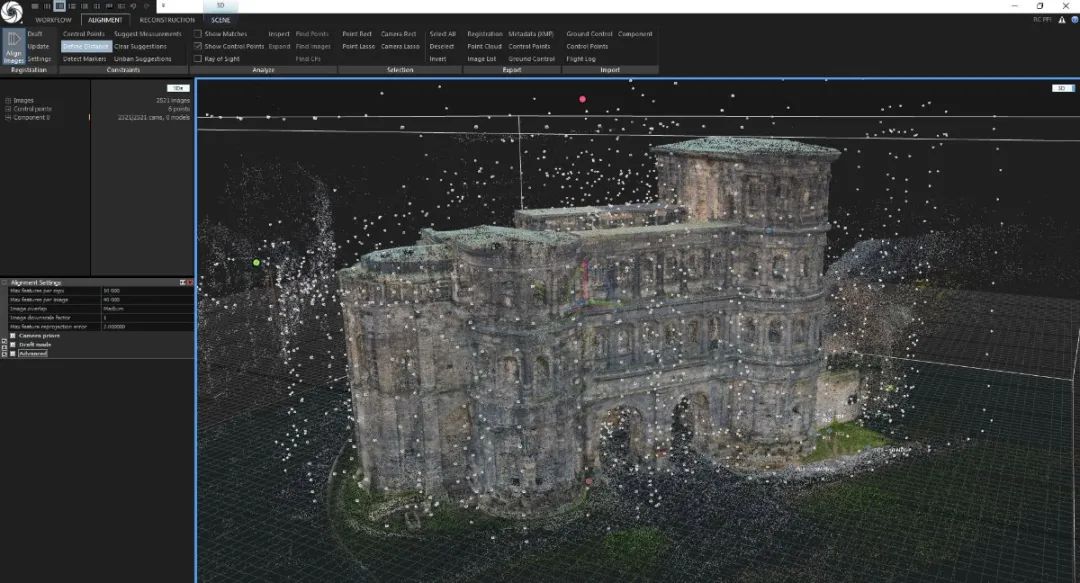Open the Workflow ribbon tab
The image size is (1080, 583).
[53, 20]
